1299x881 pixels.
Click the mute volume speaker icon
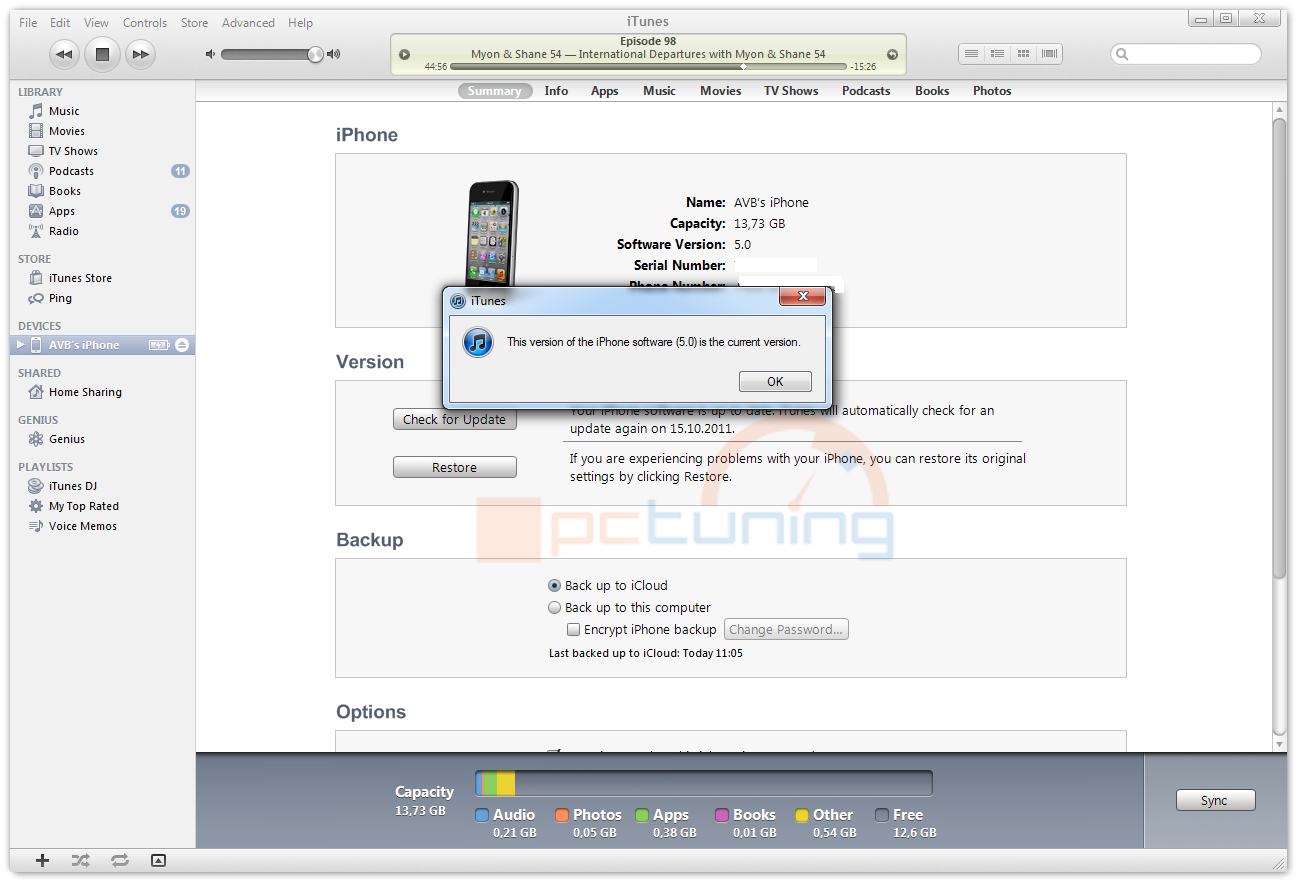(210, 54)
